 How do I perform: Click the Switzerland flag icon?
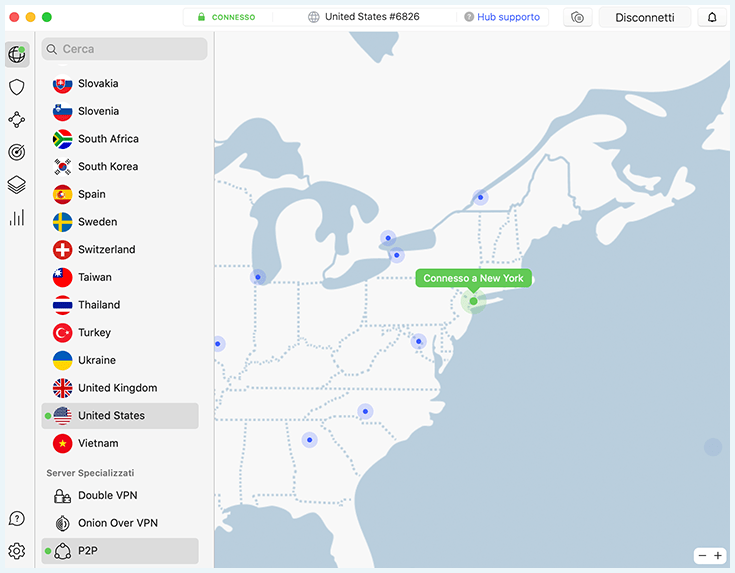point(62,250)
